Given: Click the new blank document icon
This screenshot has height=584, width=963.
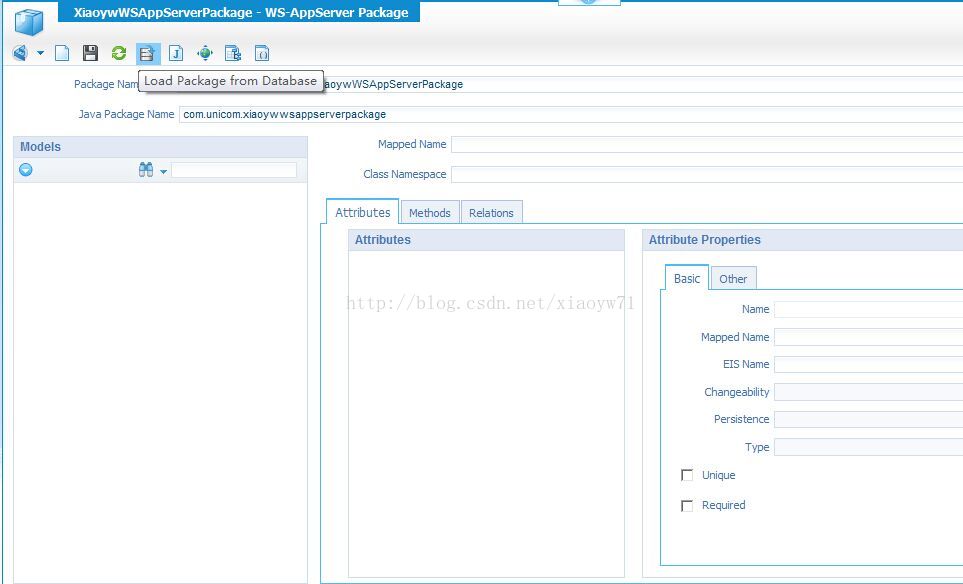Looking at the screenshot, I should (x=62, y=53).
